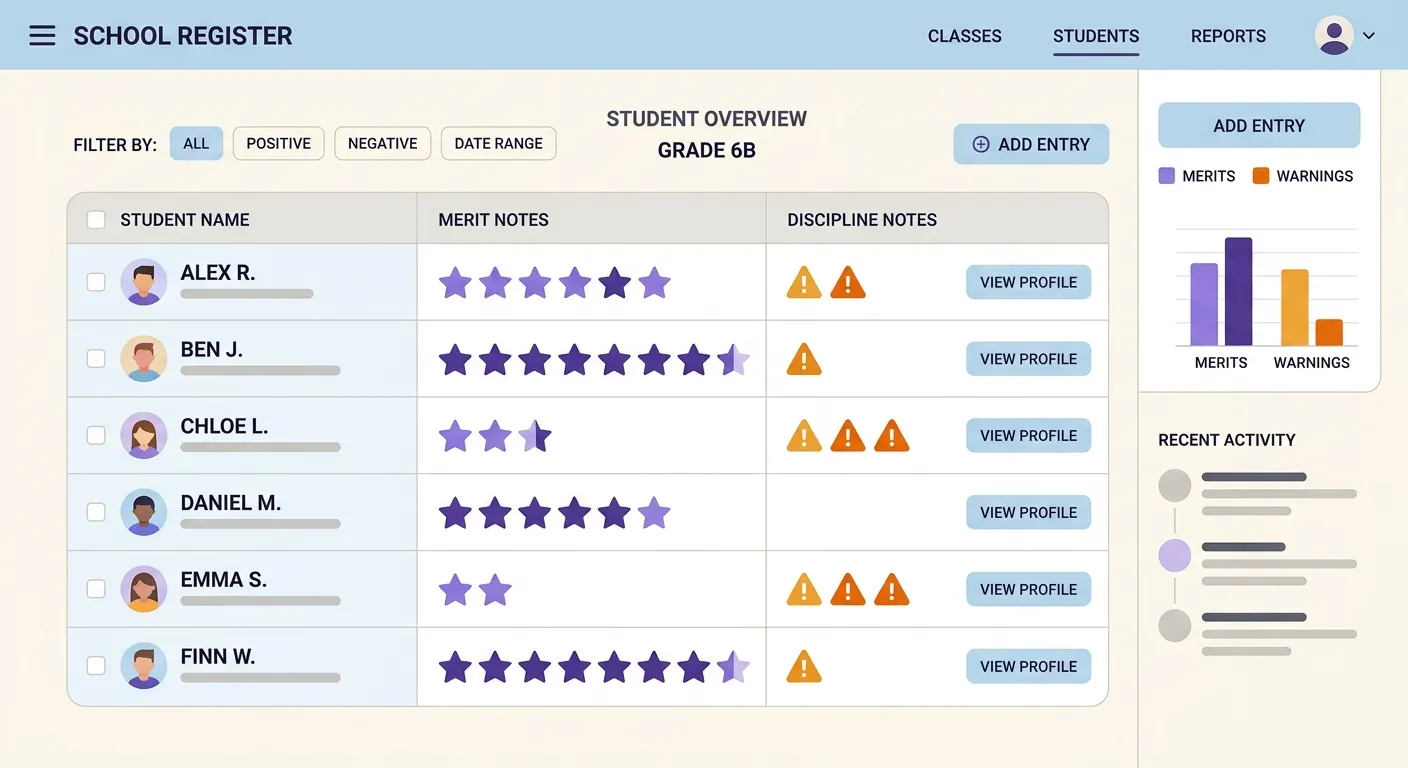Tick the checkbox for Daniel M.

[96, 512]
